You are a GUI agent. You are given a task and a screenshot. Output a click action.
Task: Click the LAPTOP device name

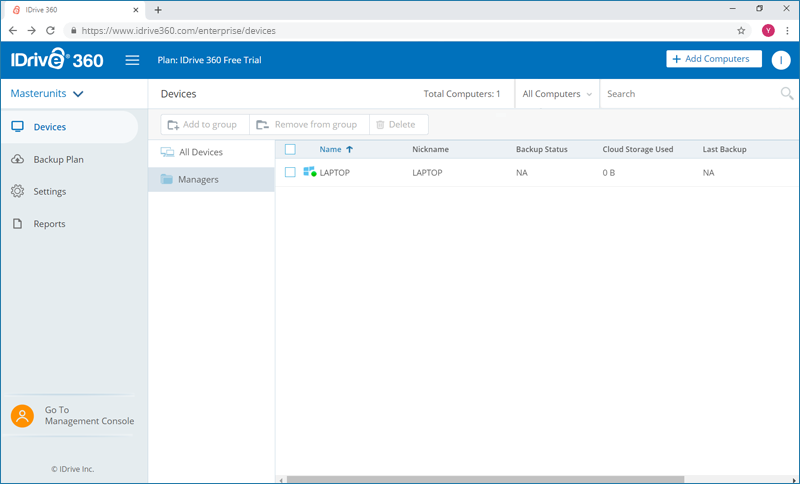tap(335, 172)
